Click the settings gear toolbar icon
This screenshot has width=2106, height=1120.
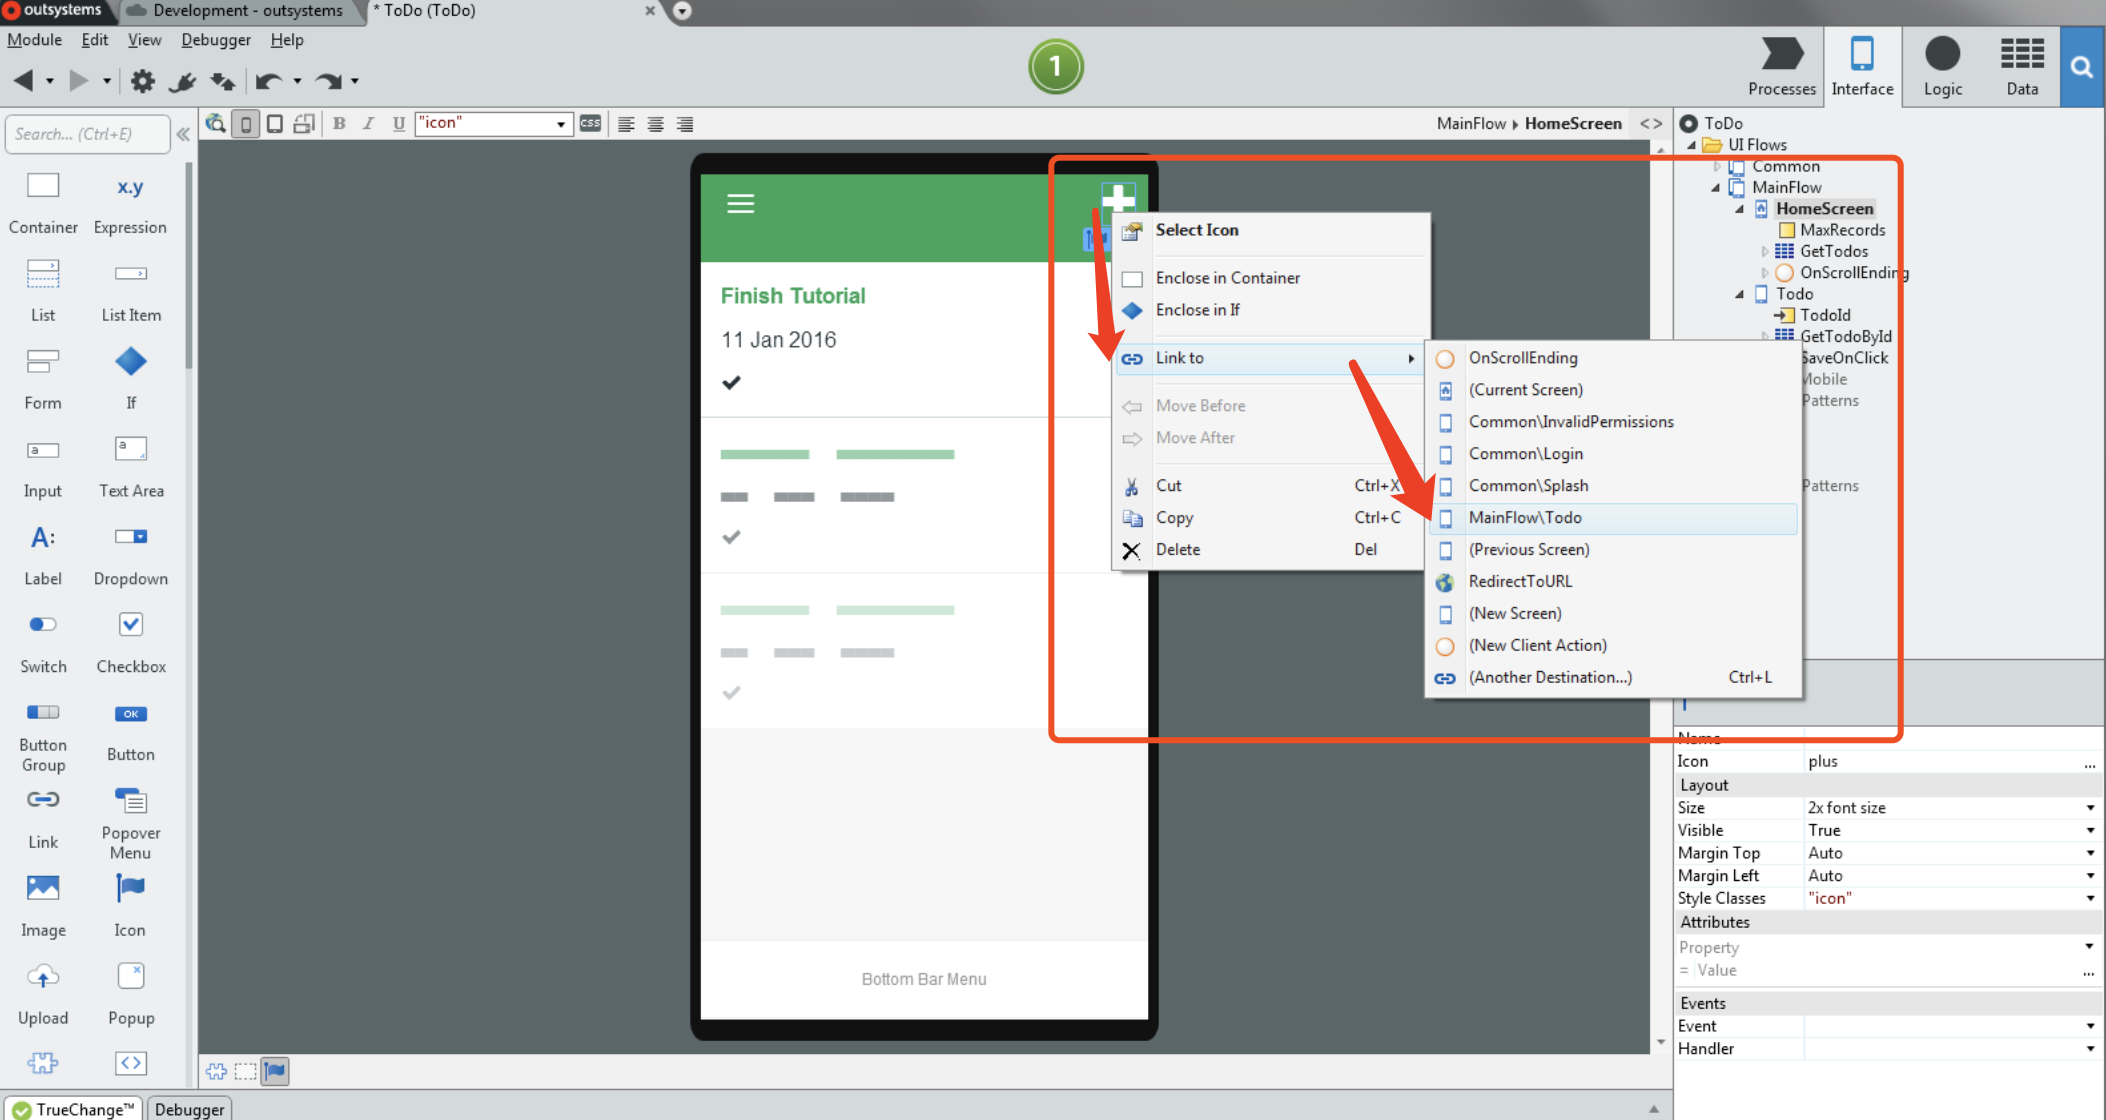(143, 81)
